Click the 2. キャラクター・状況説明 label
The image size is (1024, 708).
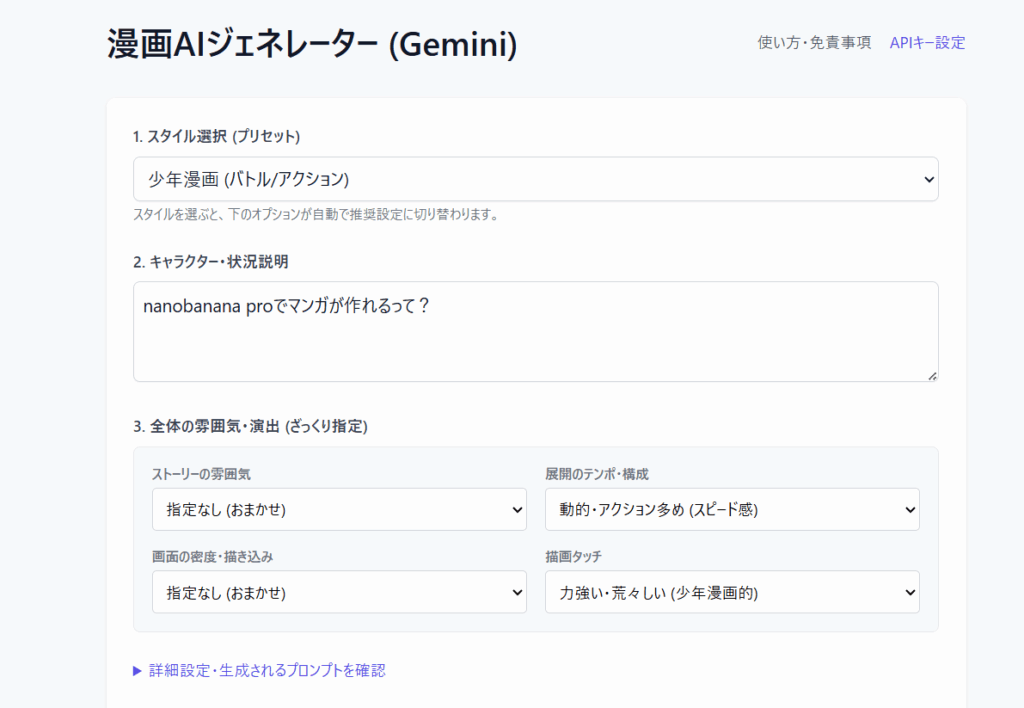coord(210,261)
